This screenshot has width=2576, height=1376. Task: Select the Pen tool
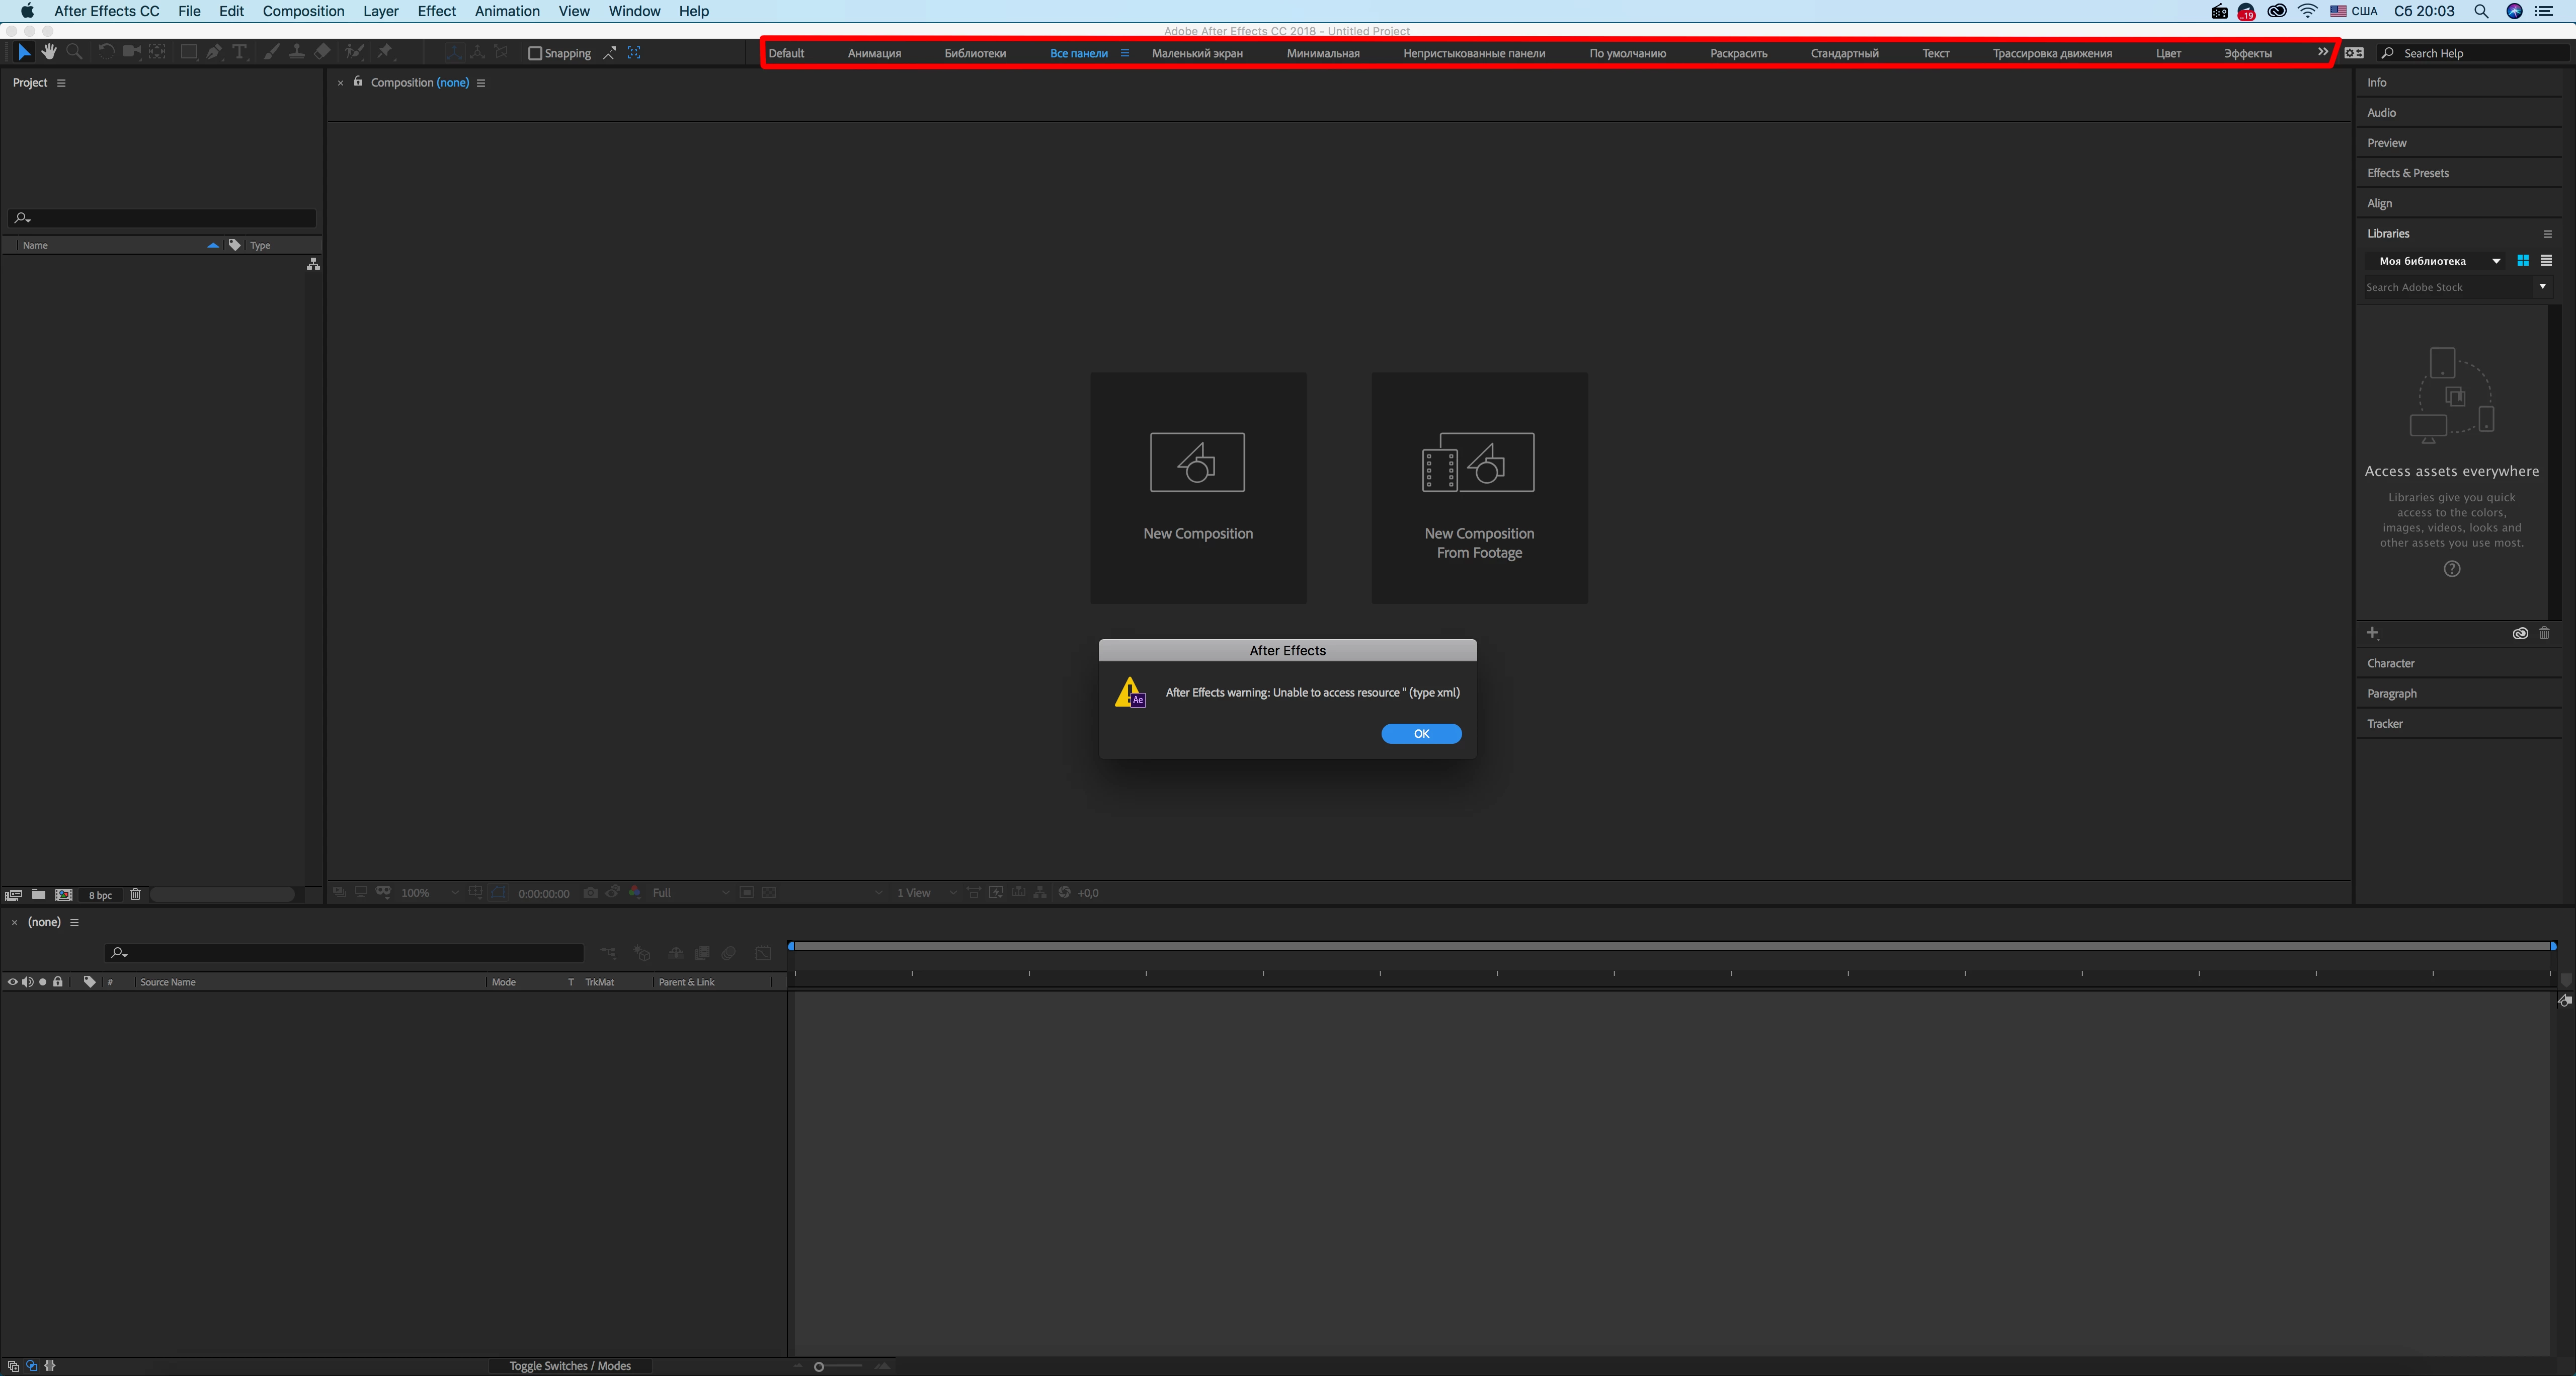pyautogui.click(x=214, y=52)
